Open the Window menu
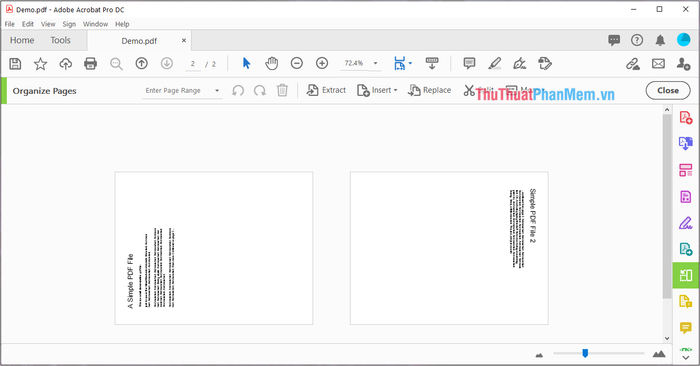Viewport: 700px width, 366px height. click(95, 24)
